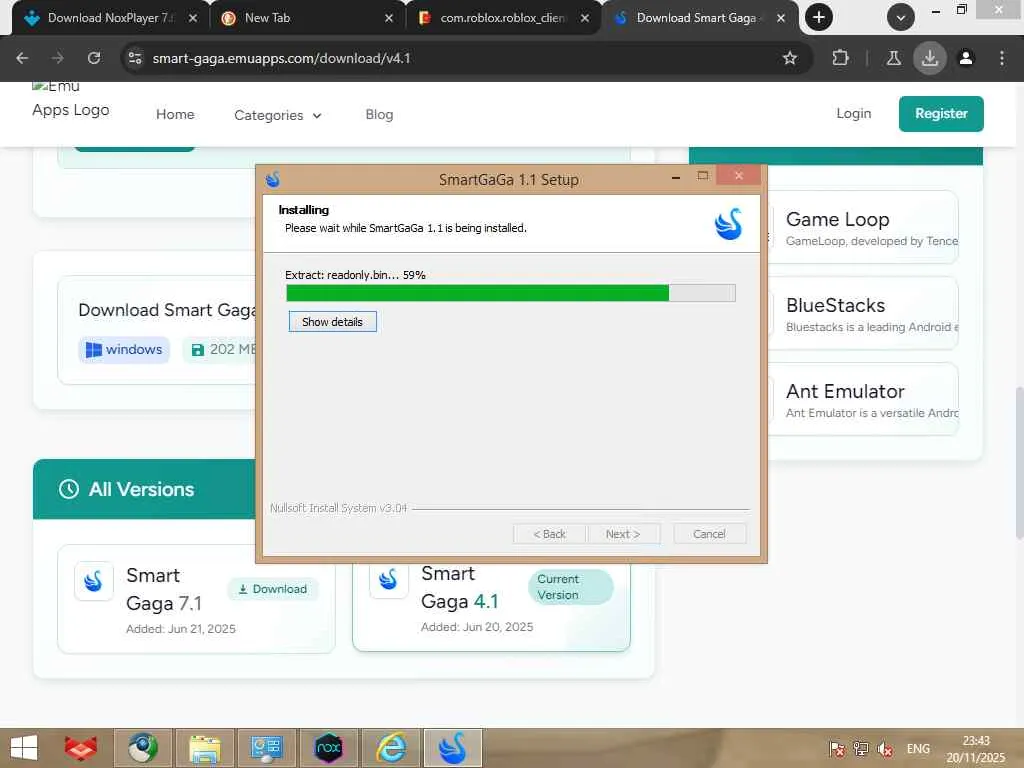Click the Emu Apps Logo

71,99
